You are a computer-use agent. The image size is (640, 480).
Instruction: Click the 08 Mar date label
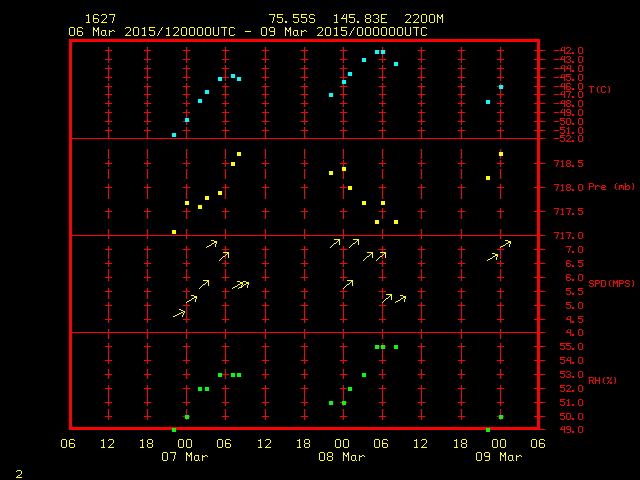pos(342,457)
